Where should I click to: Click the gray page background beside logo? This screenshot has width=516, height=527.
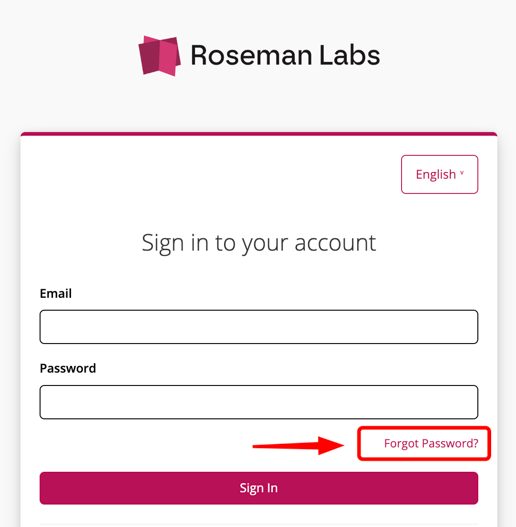(x=67, y=55)
